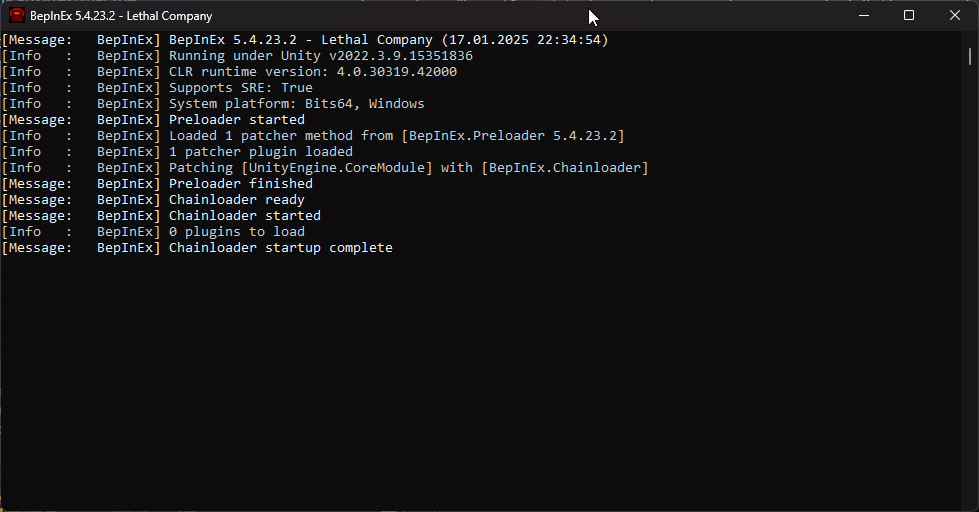
Task: Click the 'Chainloader started' message line
Action: [244, 216]
